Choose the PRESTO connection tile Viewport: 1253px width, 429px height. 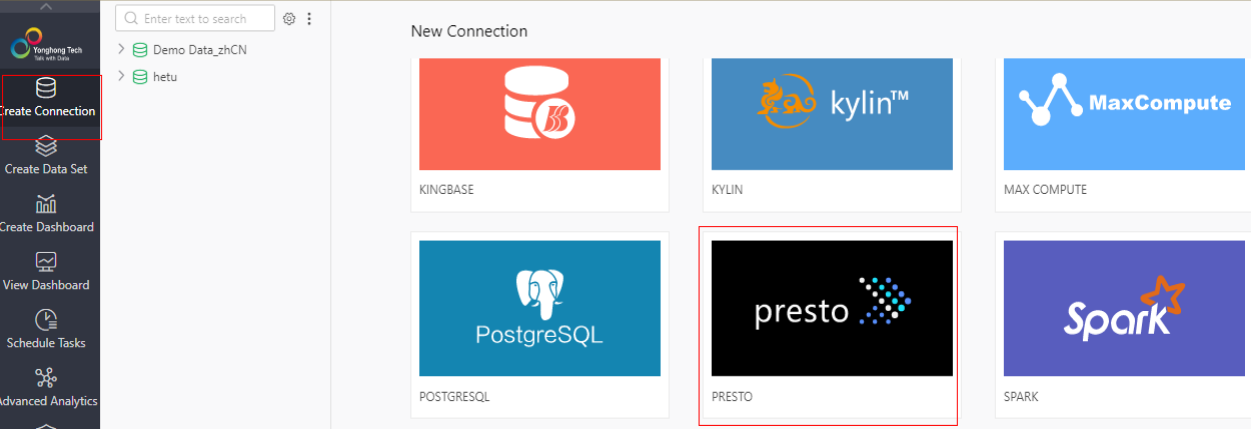[x=828, y=325]
